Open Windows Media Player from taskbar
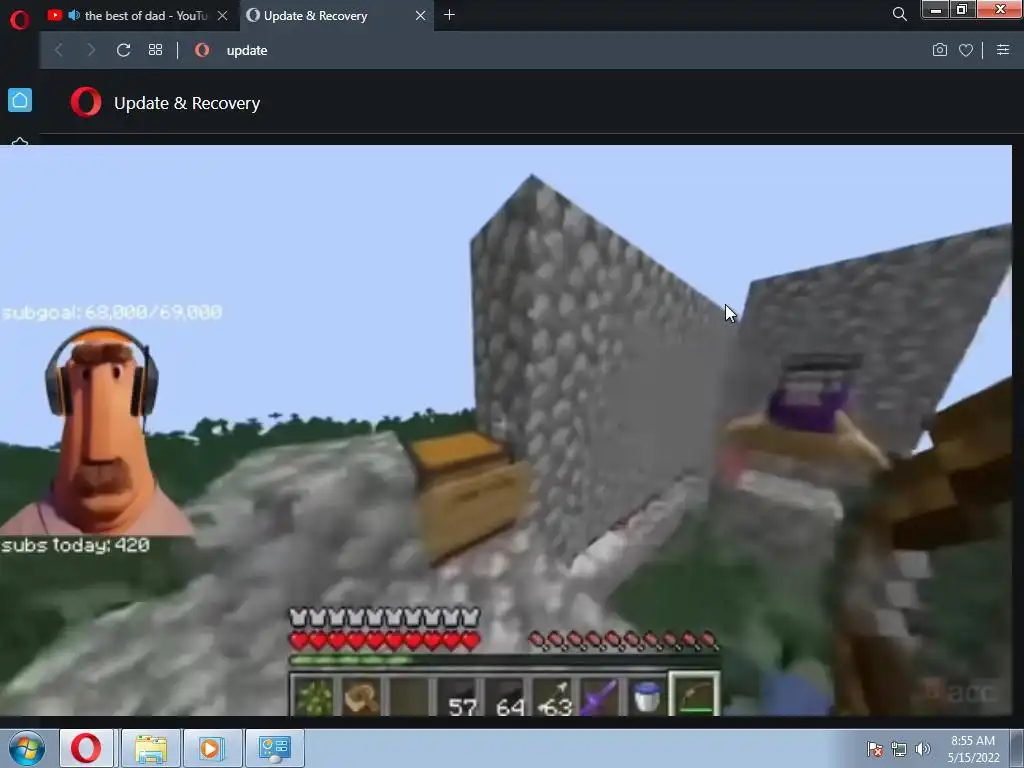Image resolution: width=1024 pixels, height=768 pixels. [x=212, y=748]
